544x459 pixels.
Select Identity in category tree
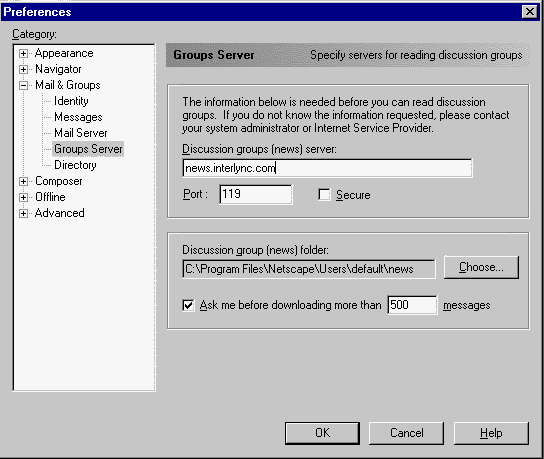[x=71, y=101]
